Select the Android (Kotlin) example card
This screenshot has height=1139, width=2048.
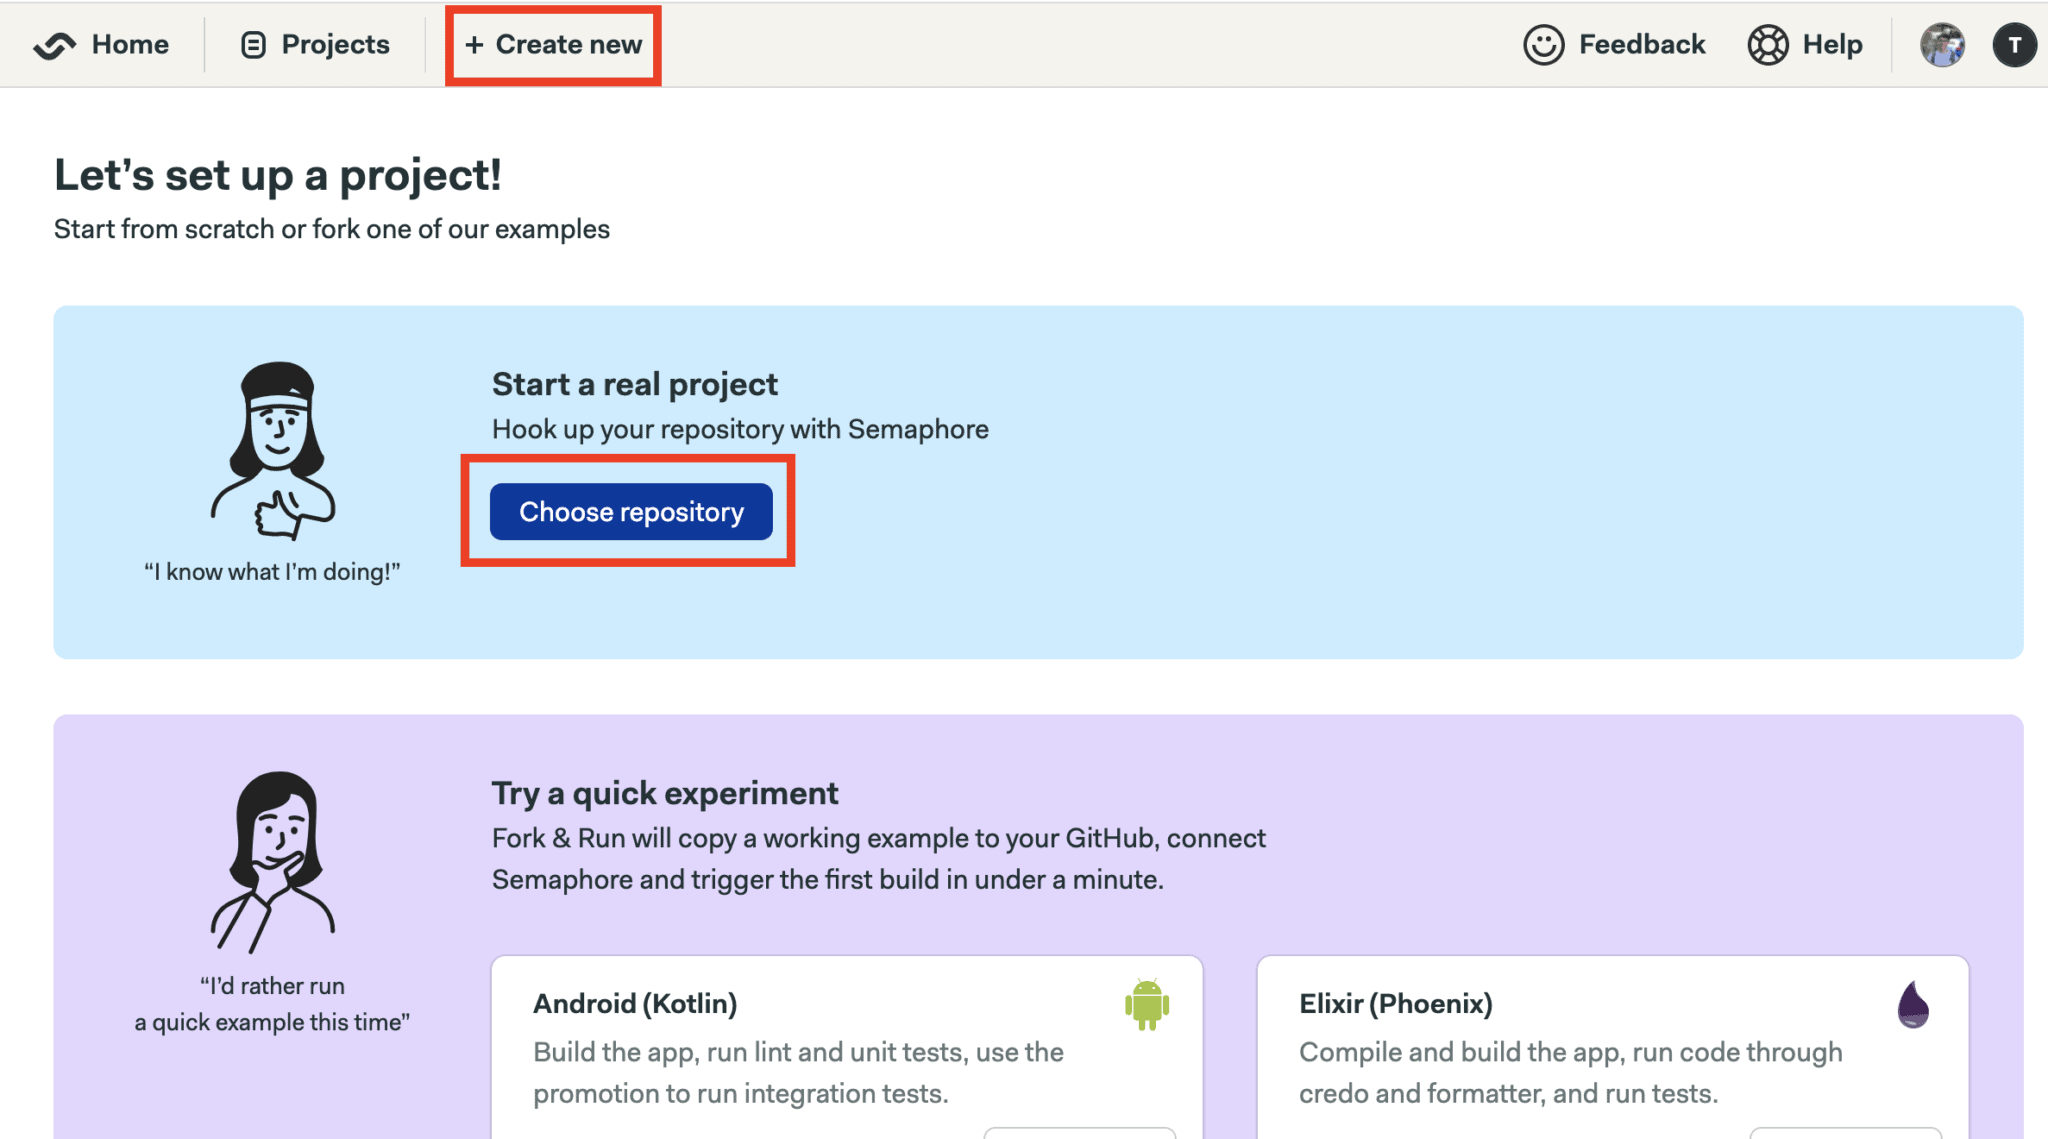click(847, 1047)
